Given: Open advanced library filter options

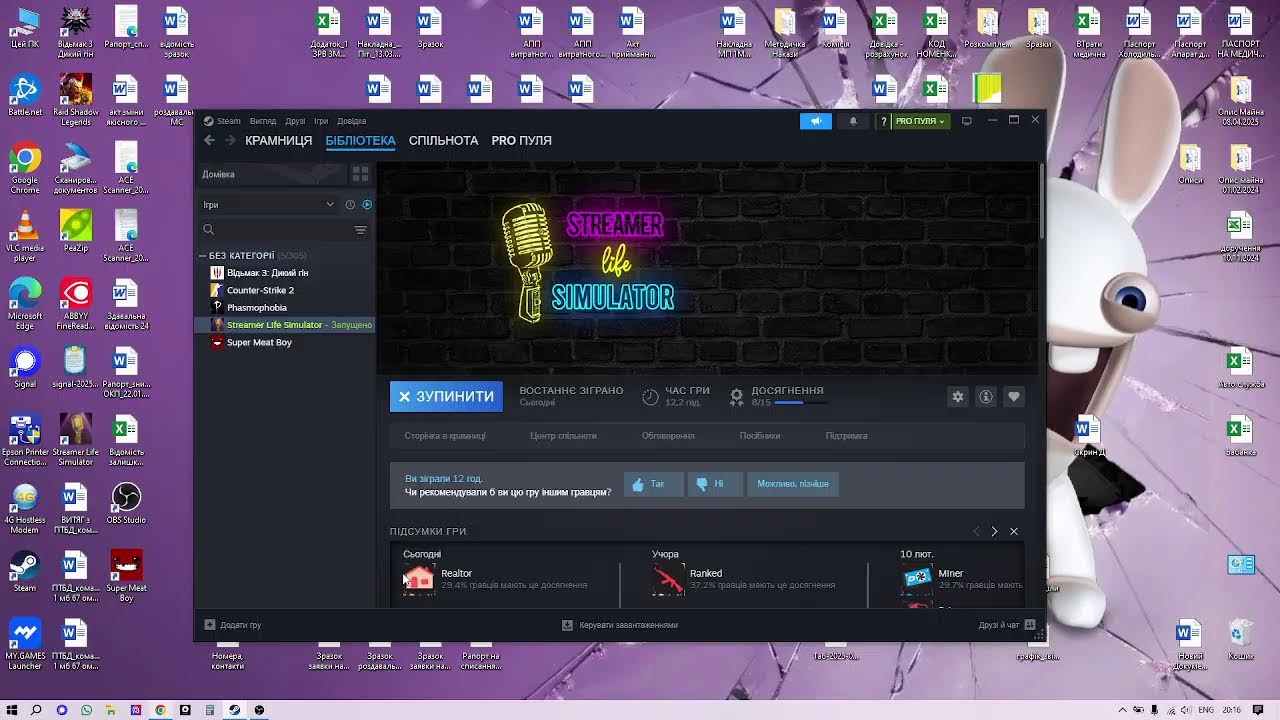Looking at the screenshot, I should coord(361,230).
